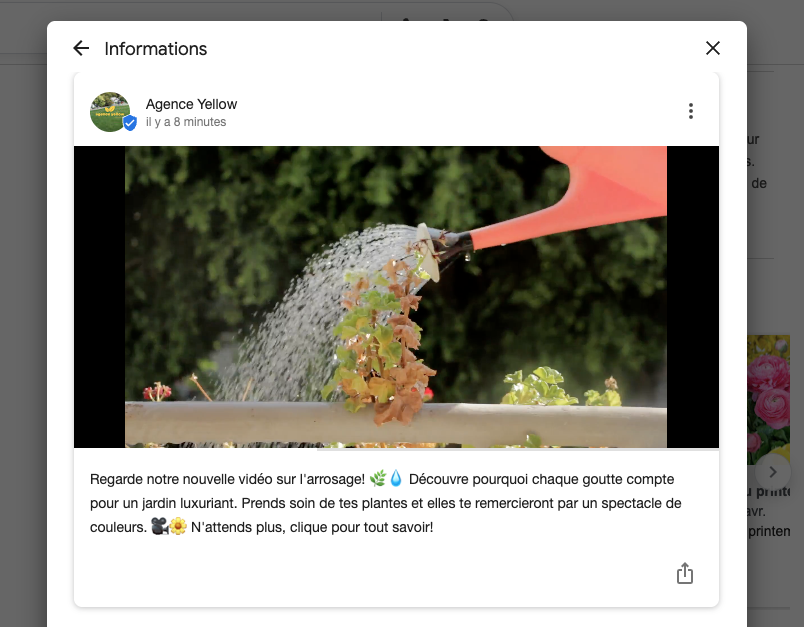Open the Agence Yellow profile picture

coord(110,112)
